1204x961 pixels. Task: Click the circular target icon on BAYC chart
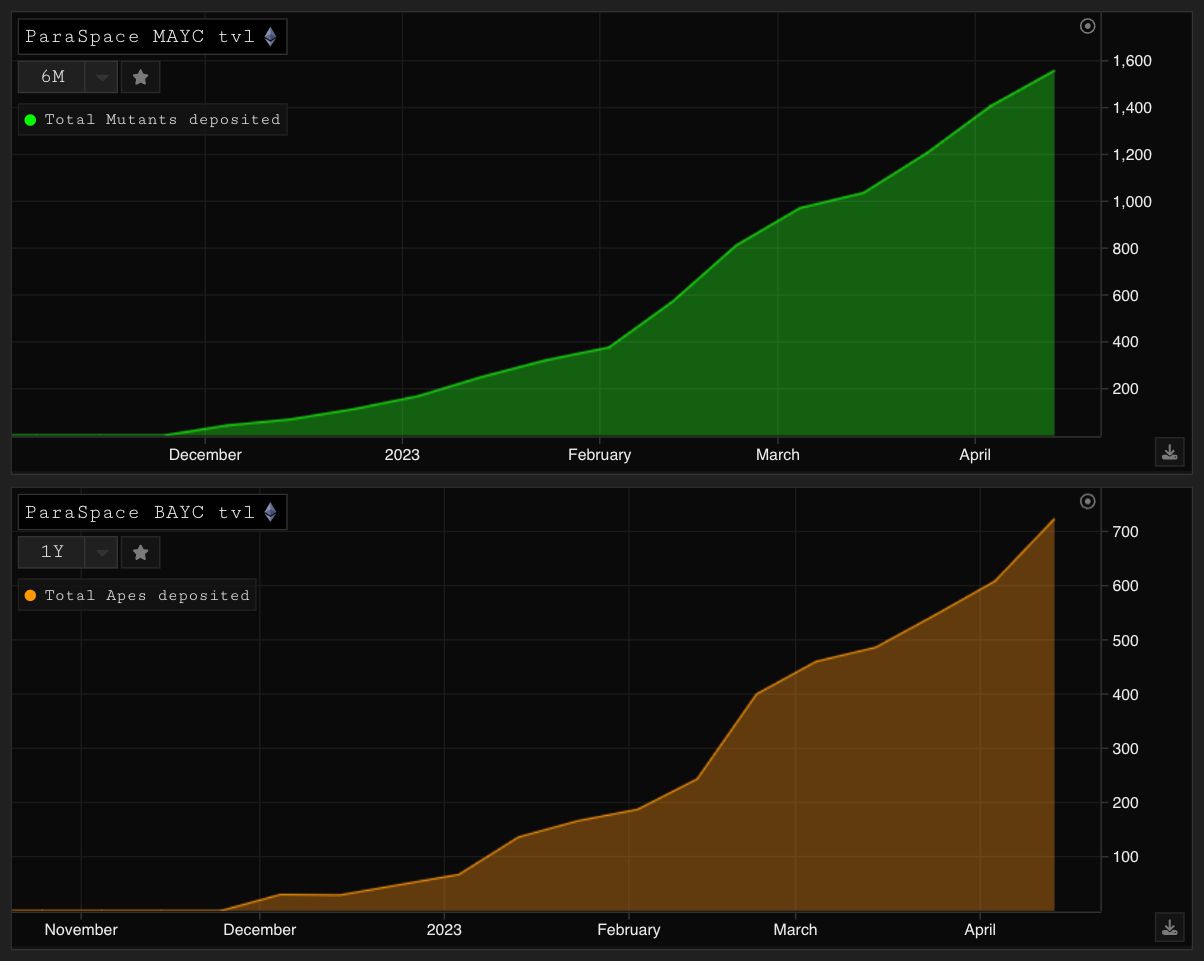pos(1088,501)
